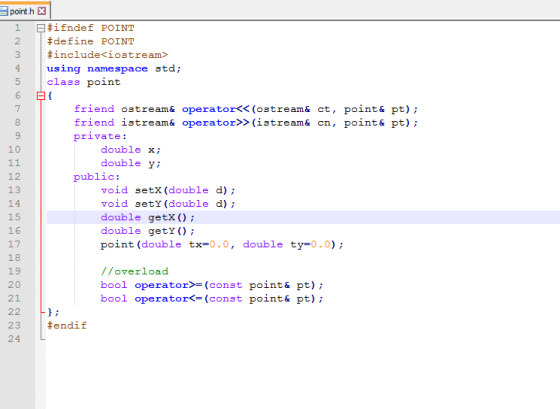560x409 pixels.
Task: Click the text '#define POINT'
Action: coord(90,41)
